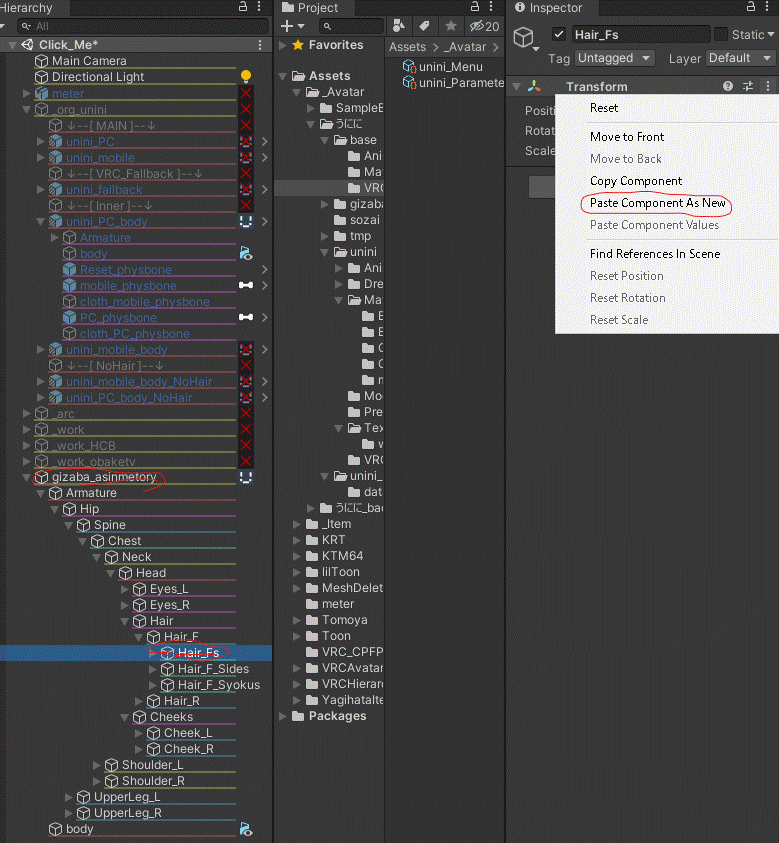Click the yellow light bulb icon beside Directional Light

pos(246,76)
